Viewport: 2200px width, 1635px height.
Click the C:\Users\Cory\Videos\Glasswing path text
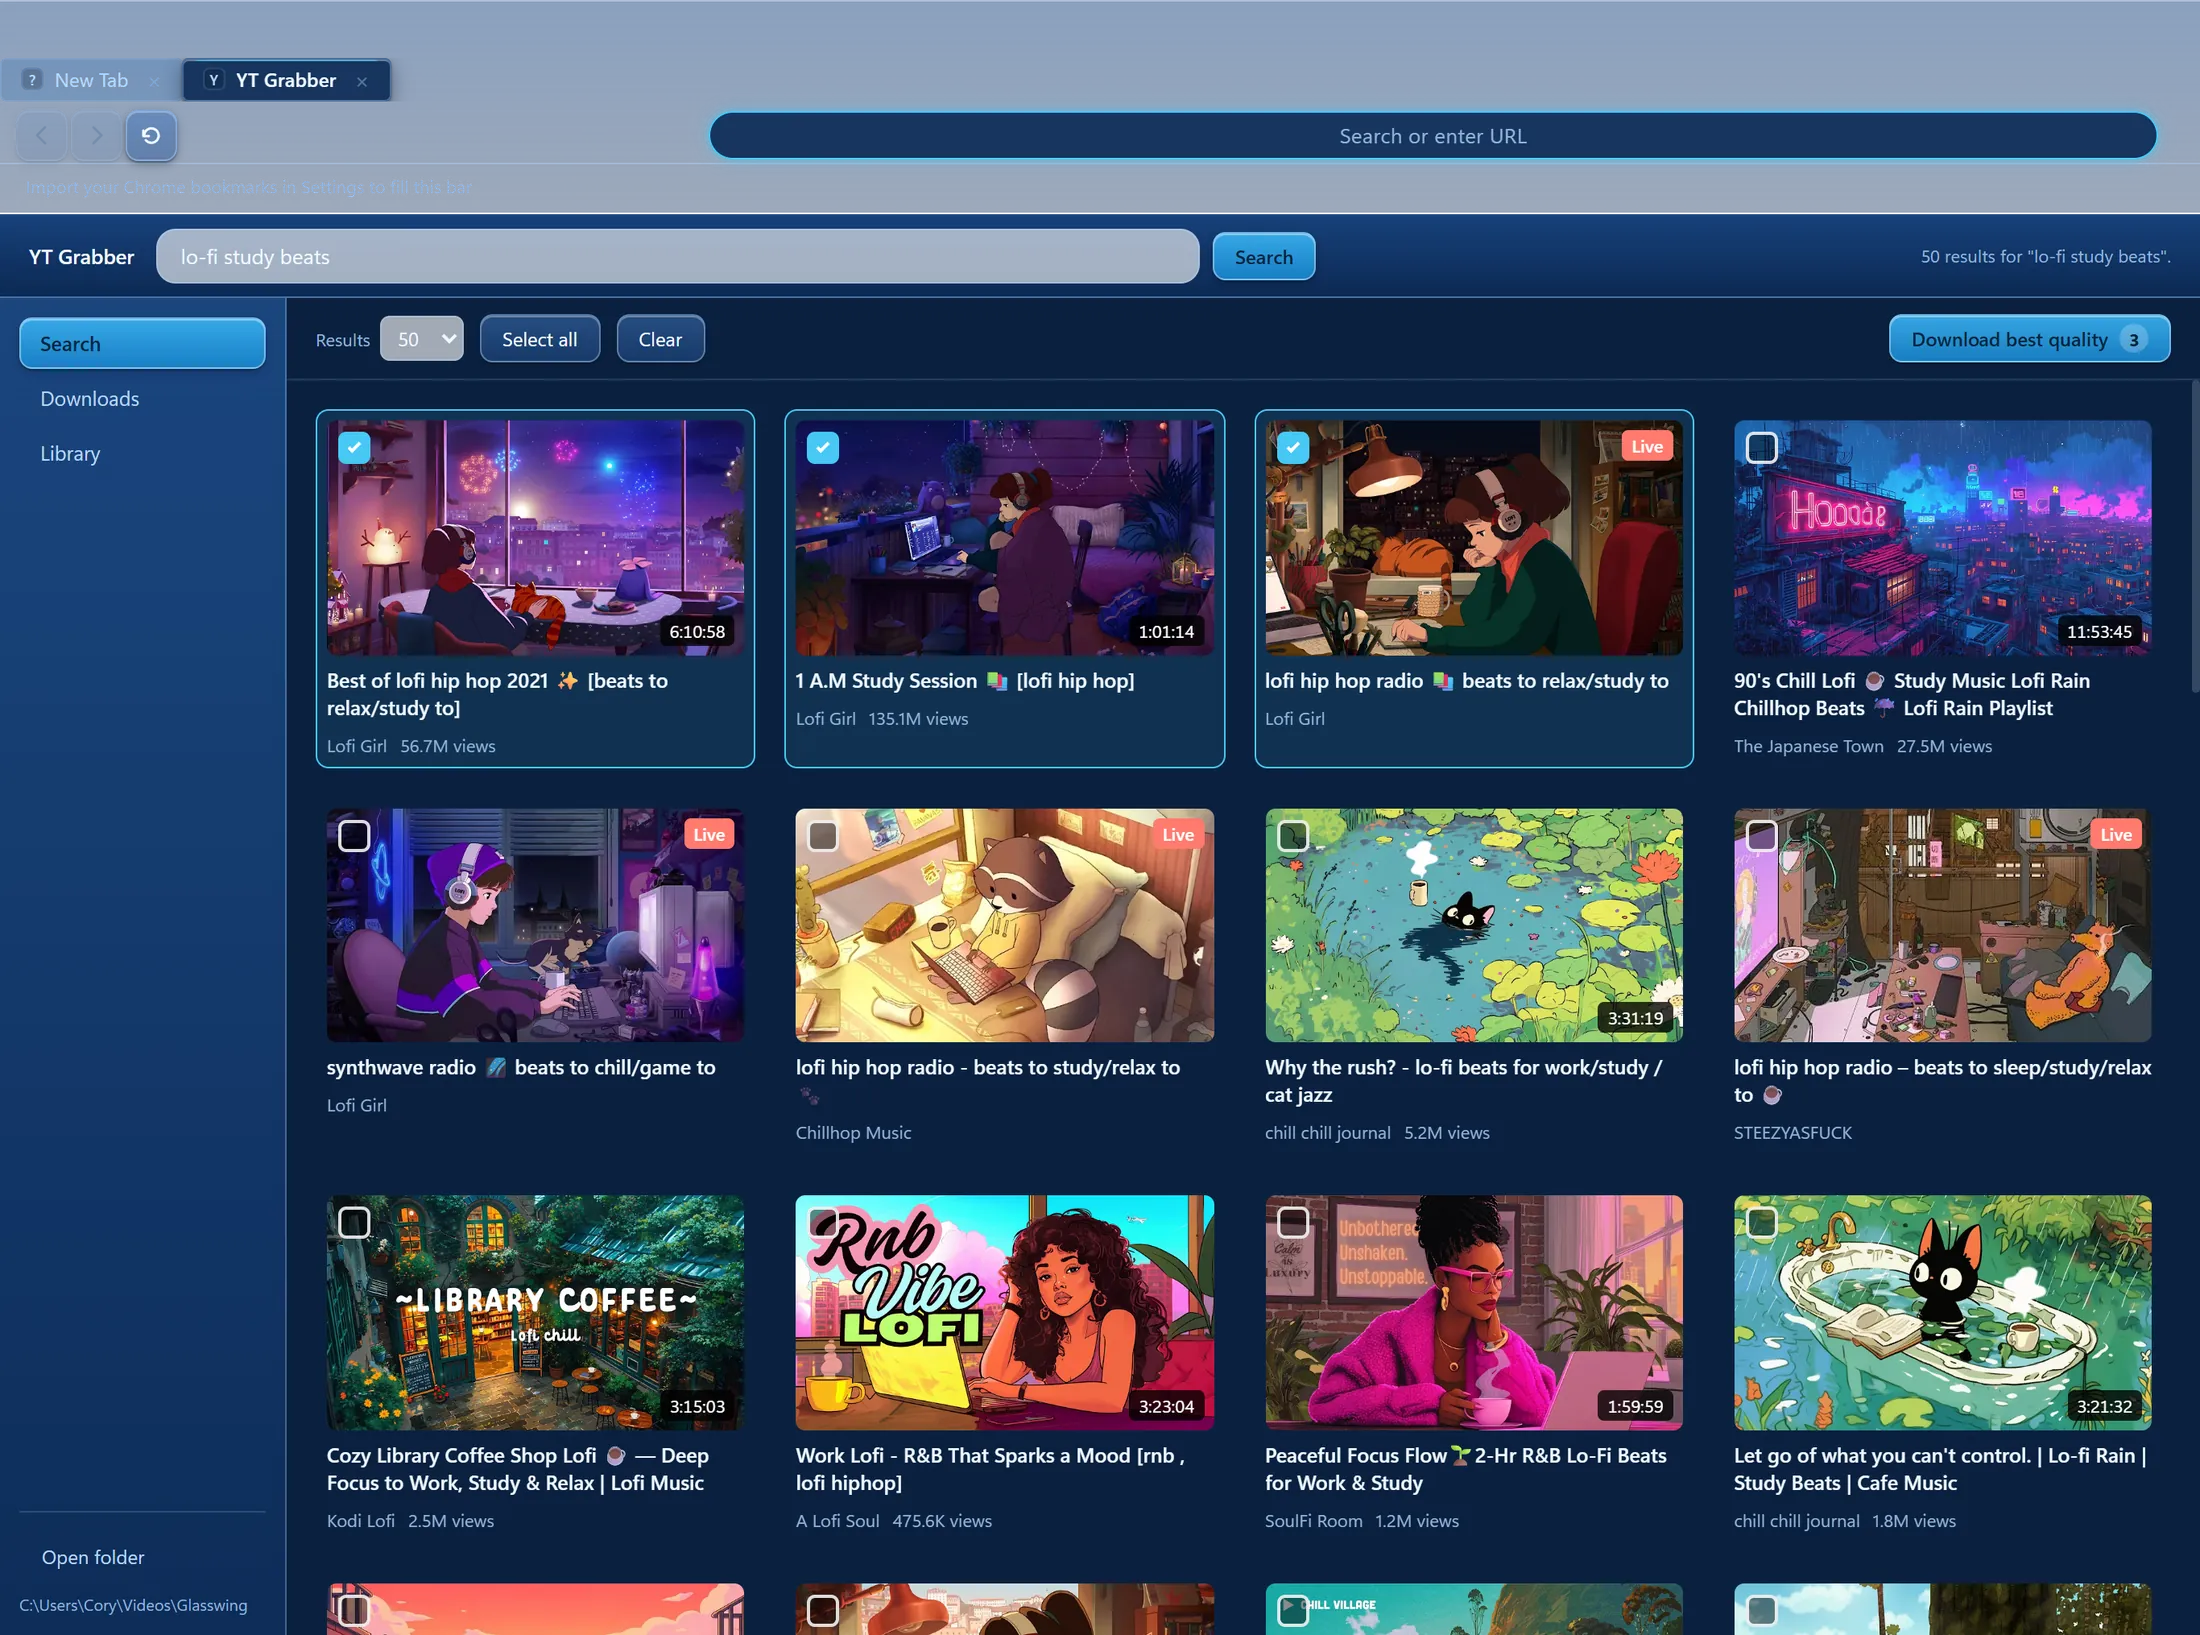coord(133,1605)
